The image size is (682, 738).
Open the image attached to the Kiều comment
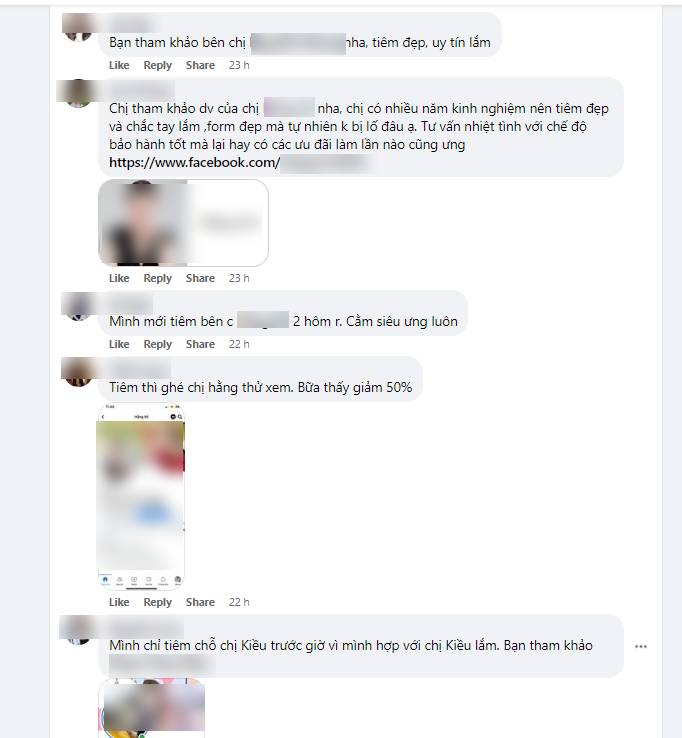point(152,708)
